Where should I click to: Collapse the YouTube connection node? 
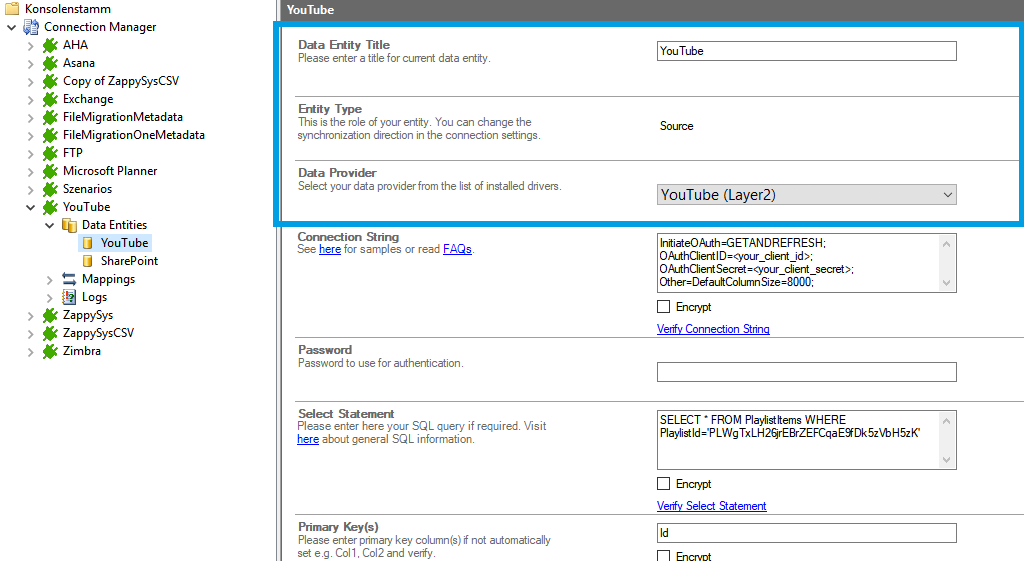point(31,207)
